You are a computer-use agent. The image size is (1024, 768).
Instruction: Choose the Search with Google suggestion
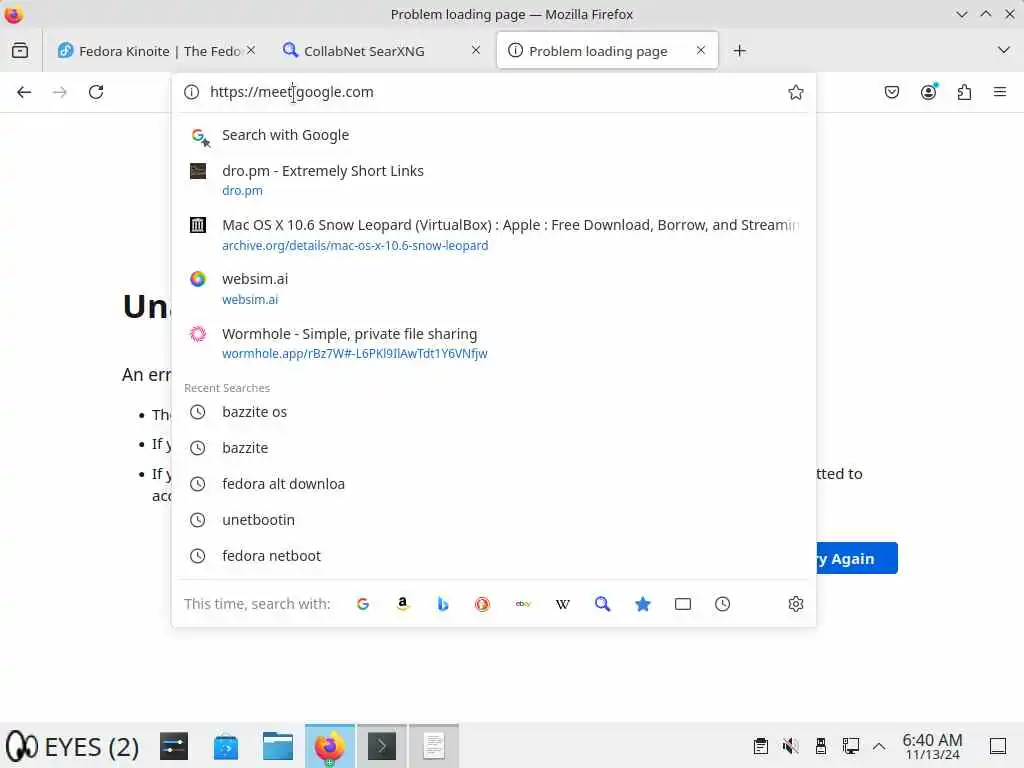[x=494, y=135]
